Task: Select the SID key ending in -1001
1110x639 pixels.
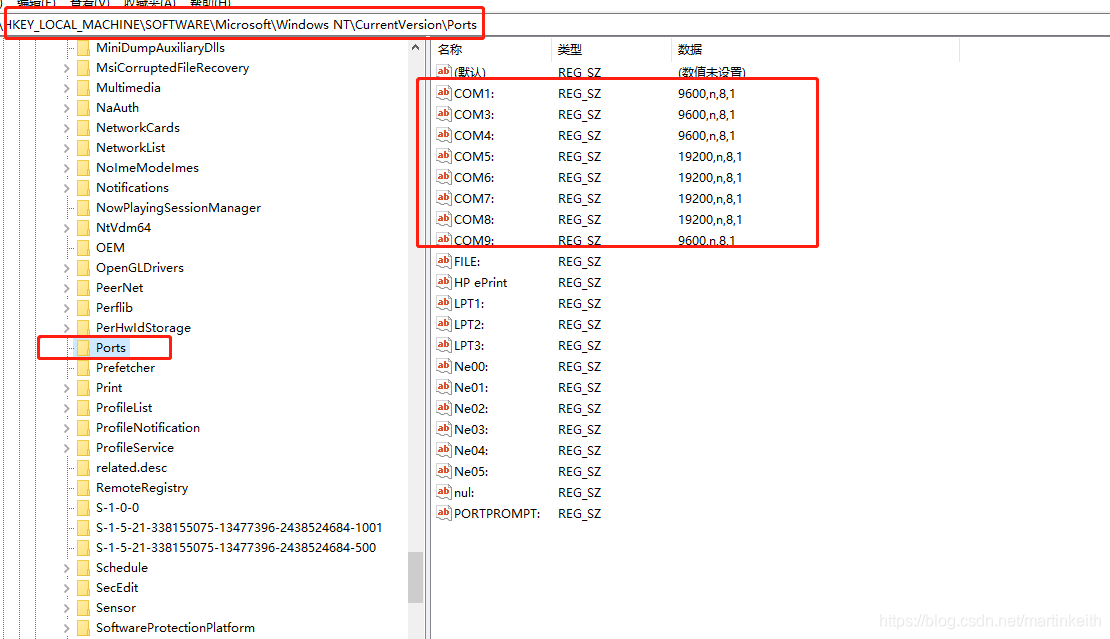Action: point(239,527)
